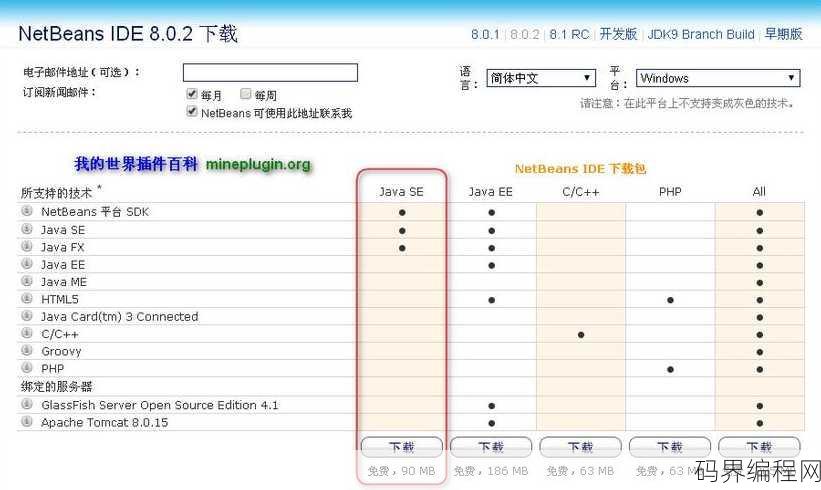The width and height of the screenshot is (821, 490).
Task: Open the 8.1 RC version link
Action: tap(569, 35)
